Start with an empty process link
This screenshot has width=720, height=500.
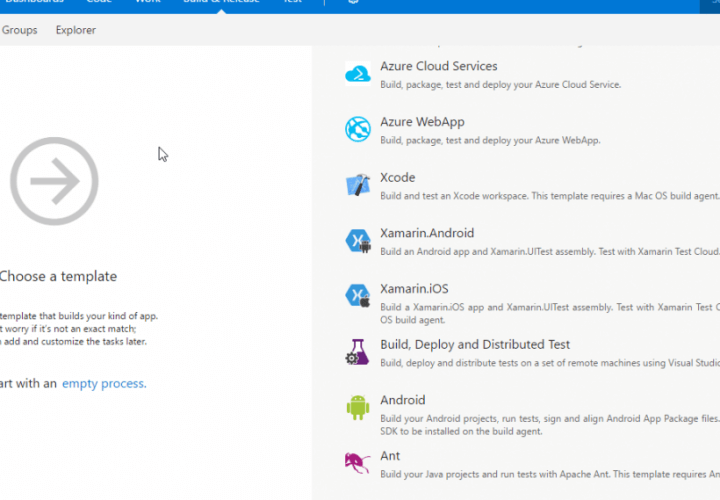(x=104, y=383)
